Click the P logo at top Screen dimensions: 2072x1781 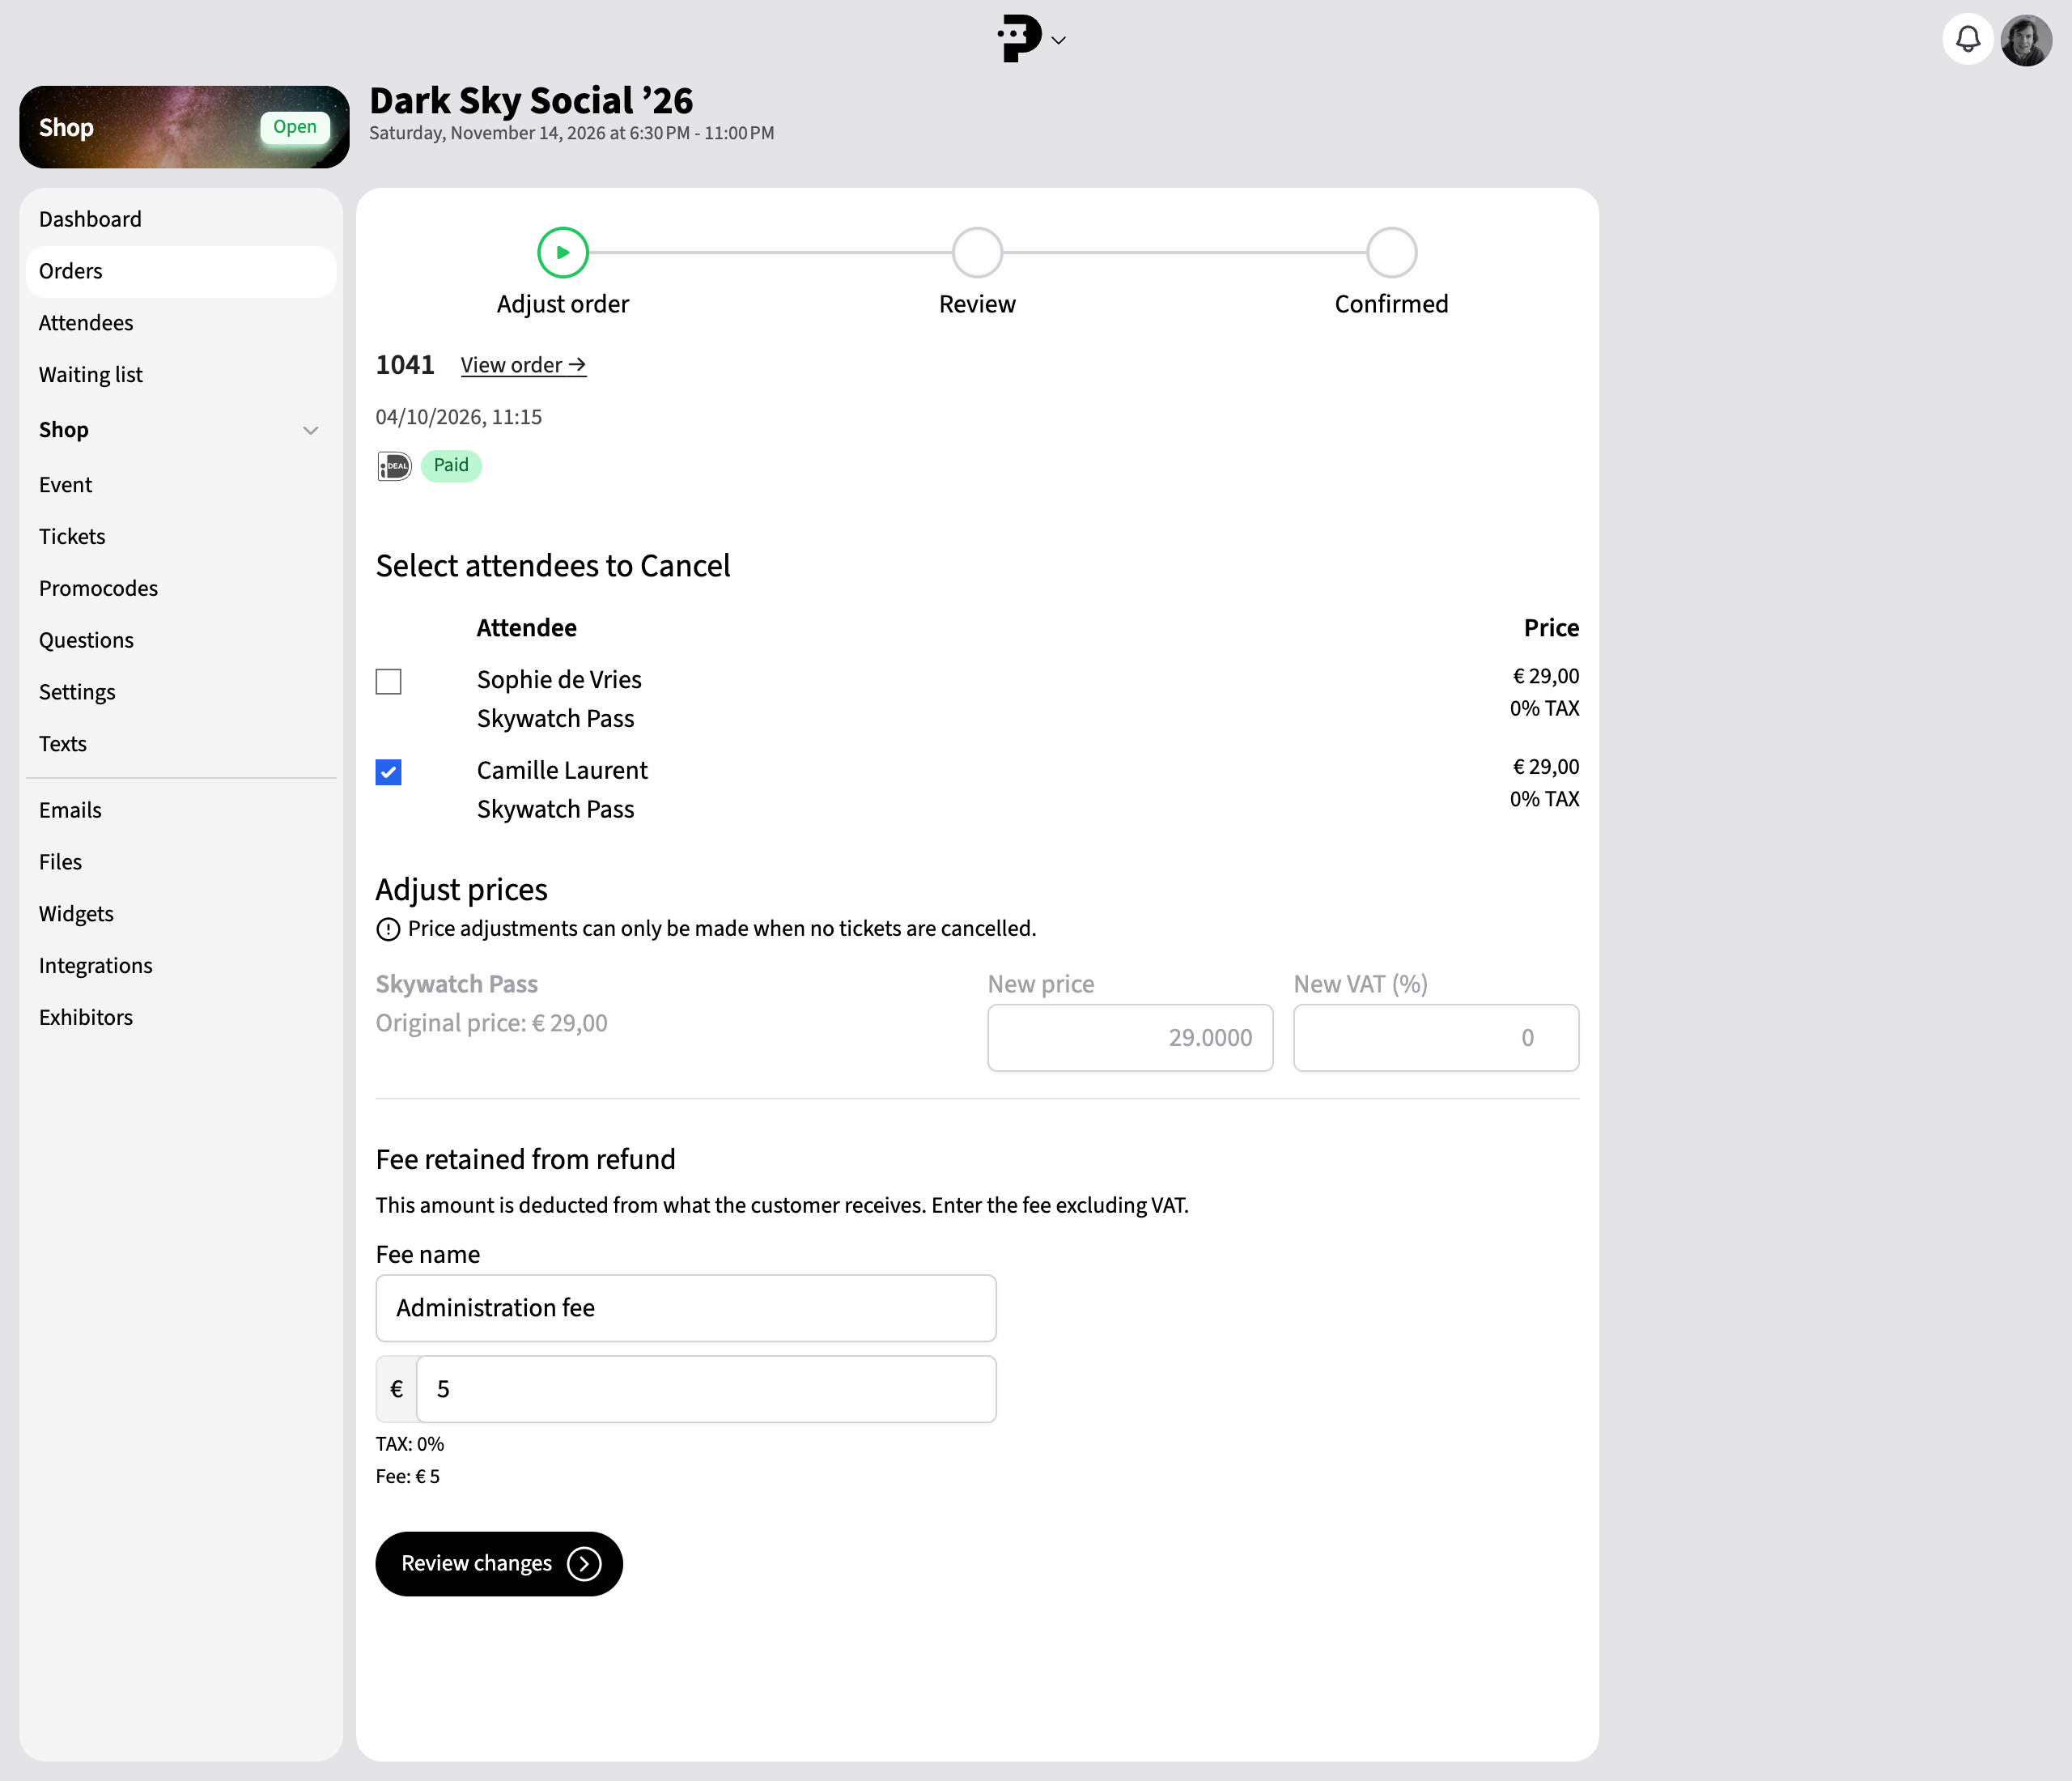click(1019, 39)
